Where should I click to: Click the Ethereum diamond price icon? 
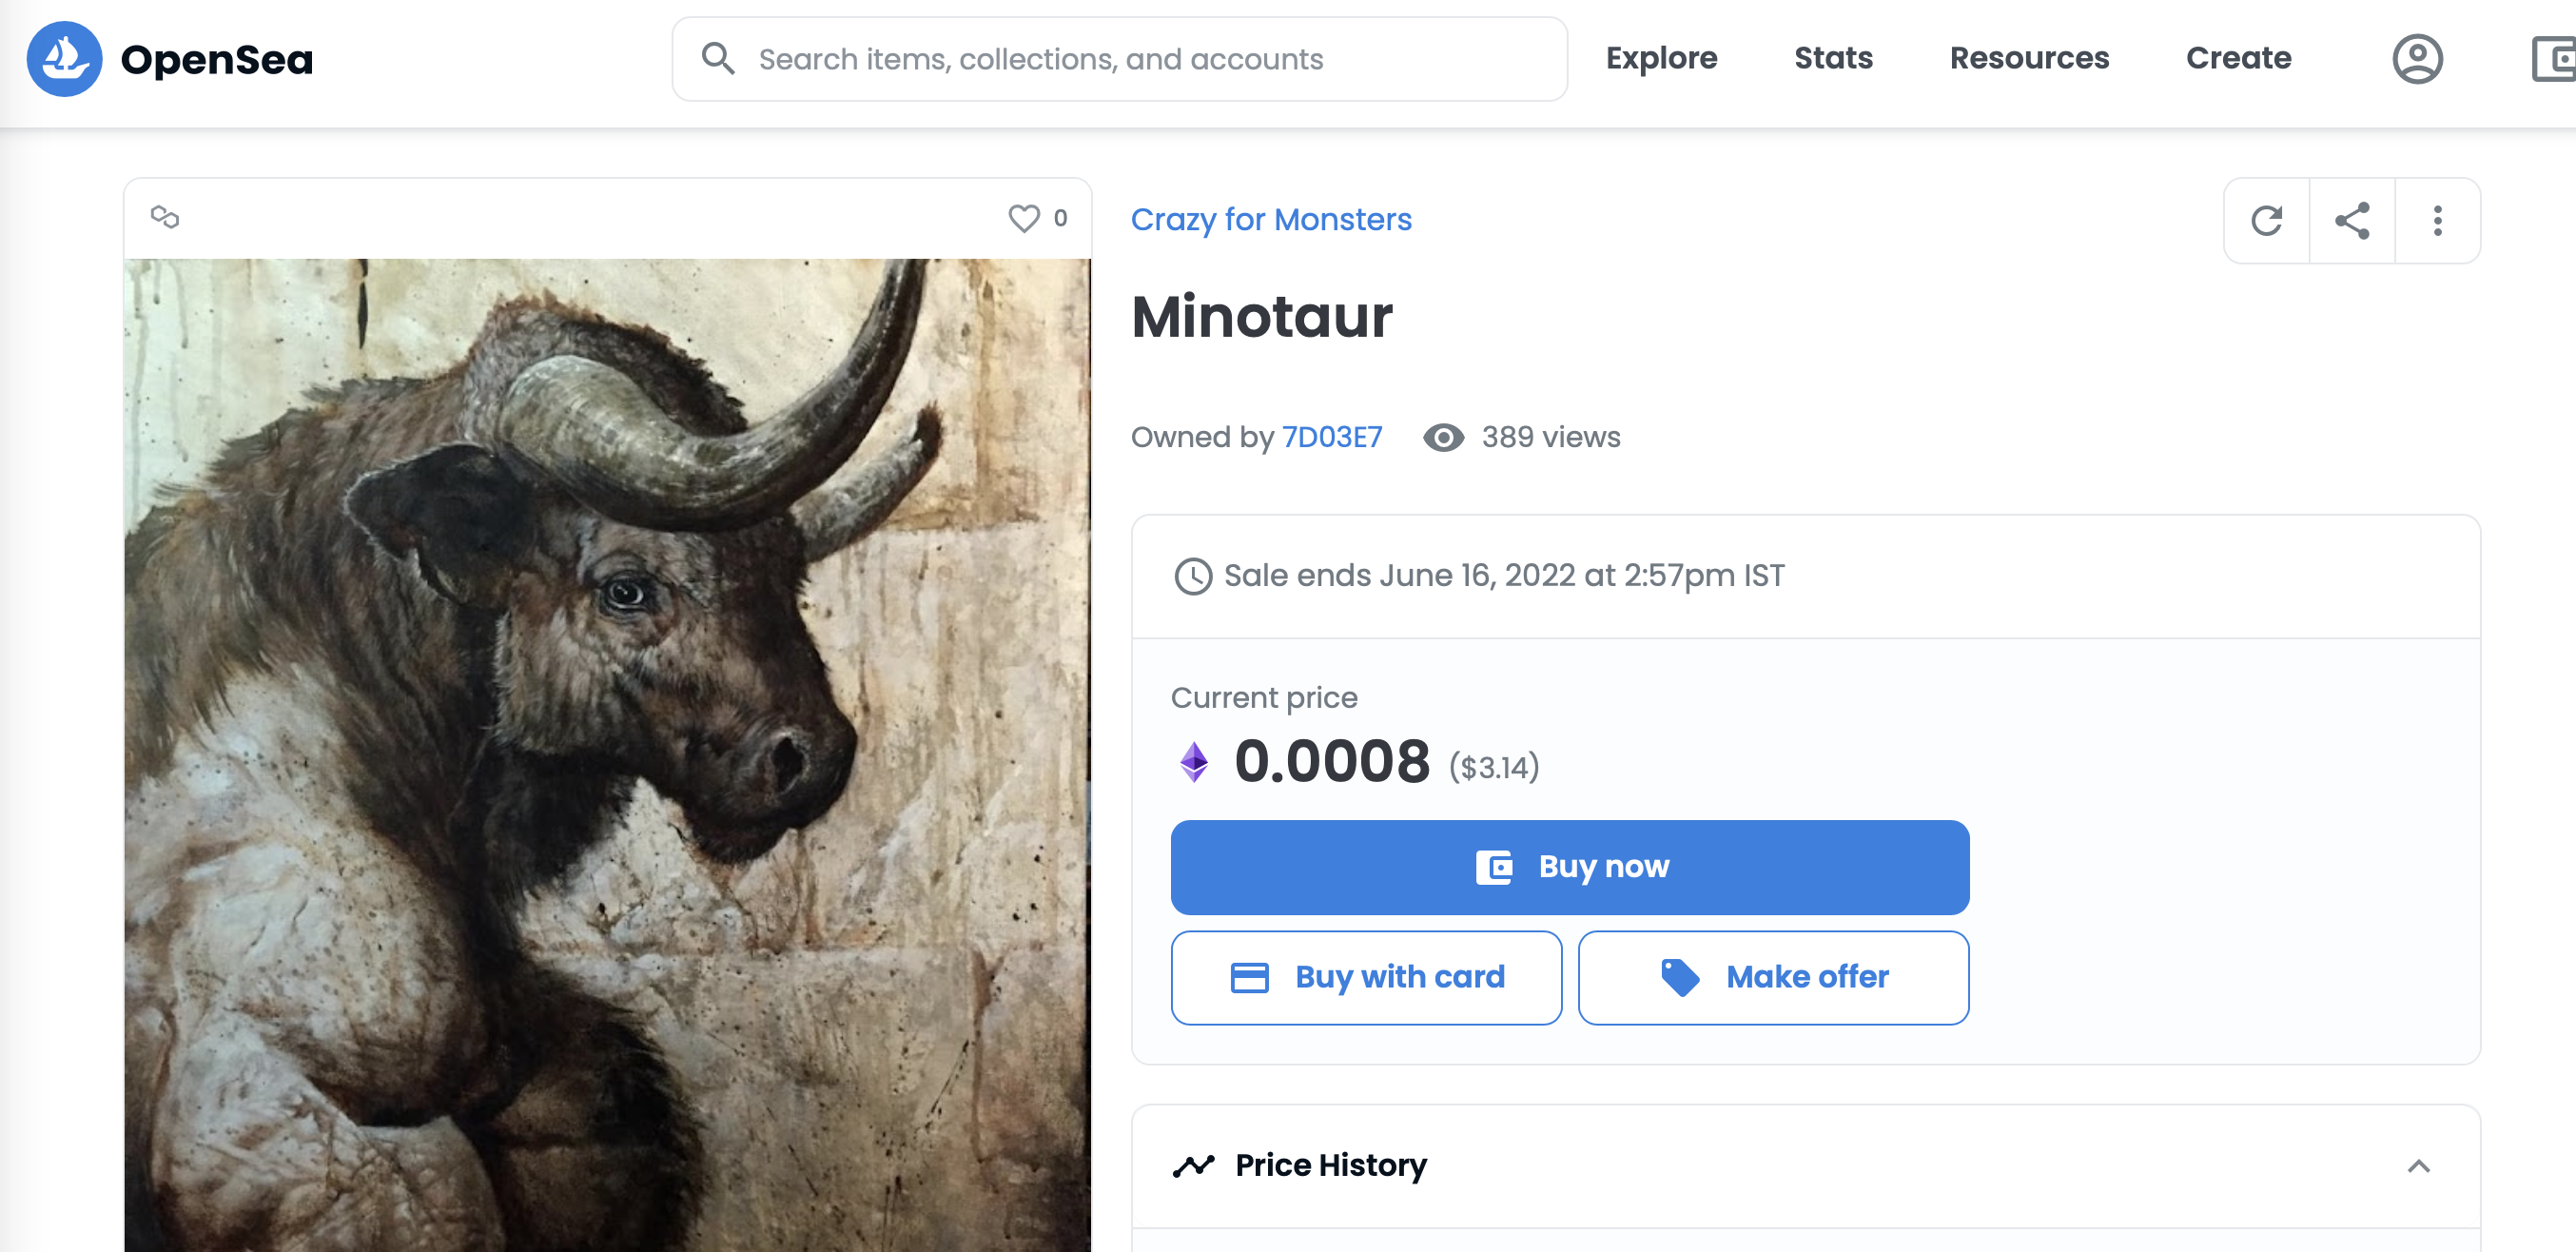1193,762
